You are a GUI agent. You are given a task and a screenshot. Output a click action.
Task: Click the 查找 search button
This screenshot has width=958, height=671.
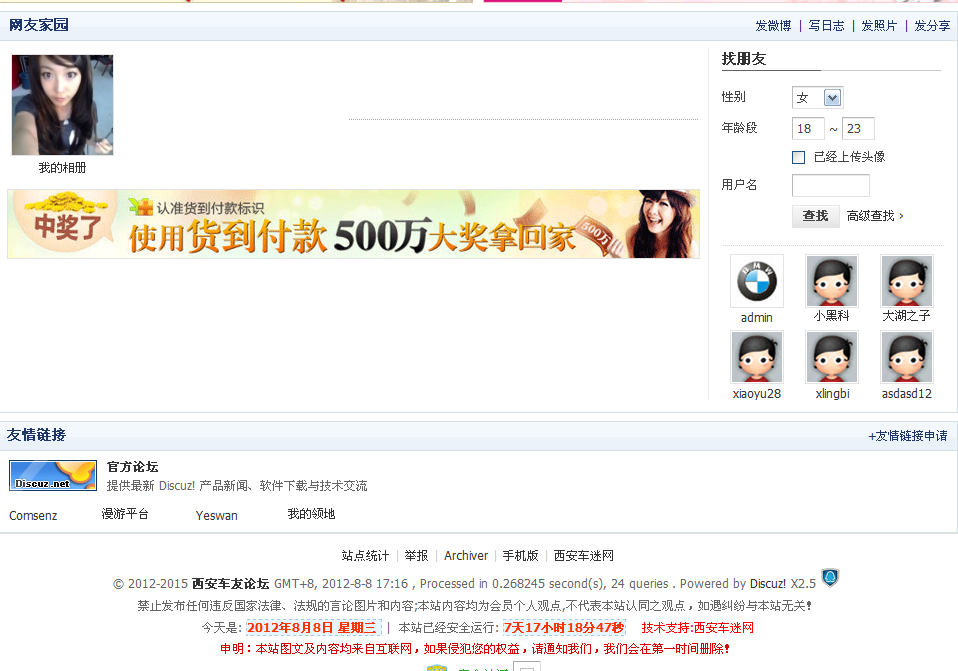tap(815, 216)
